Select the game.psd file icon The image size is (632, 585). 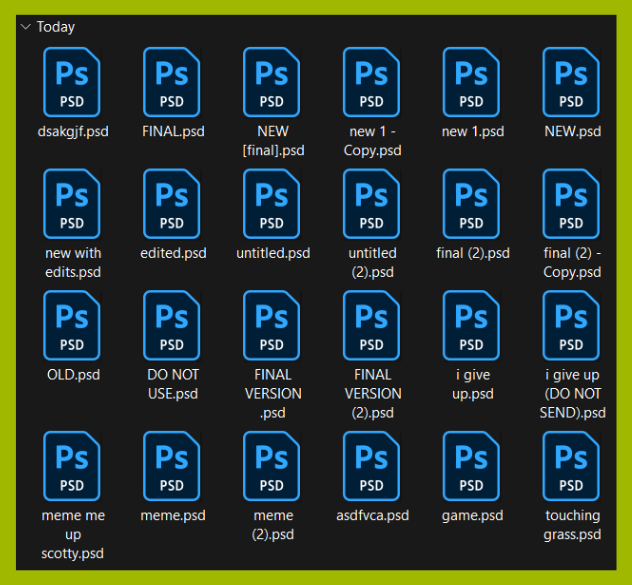pos(472,466)
